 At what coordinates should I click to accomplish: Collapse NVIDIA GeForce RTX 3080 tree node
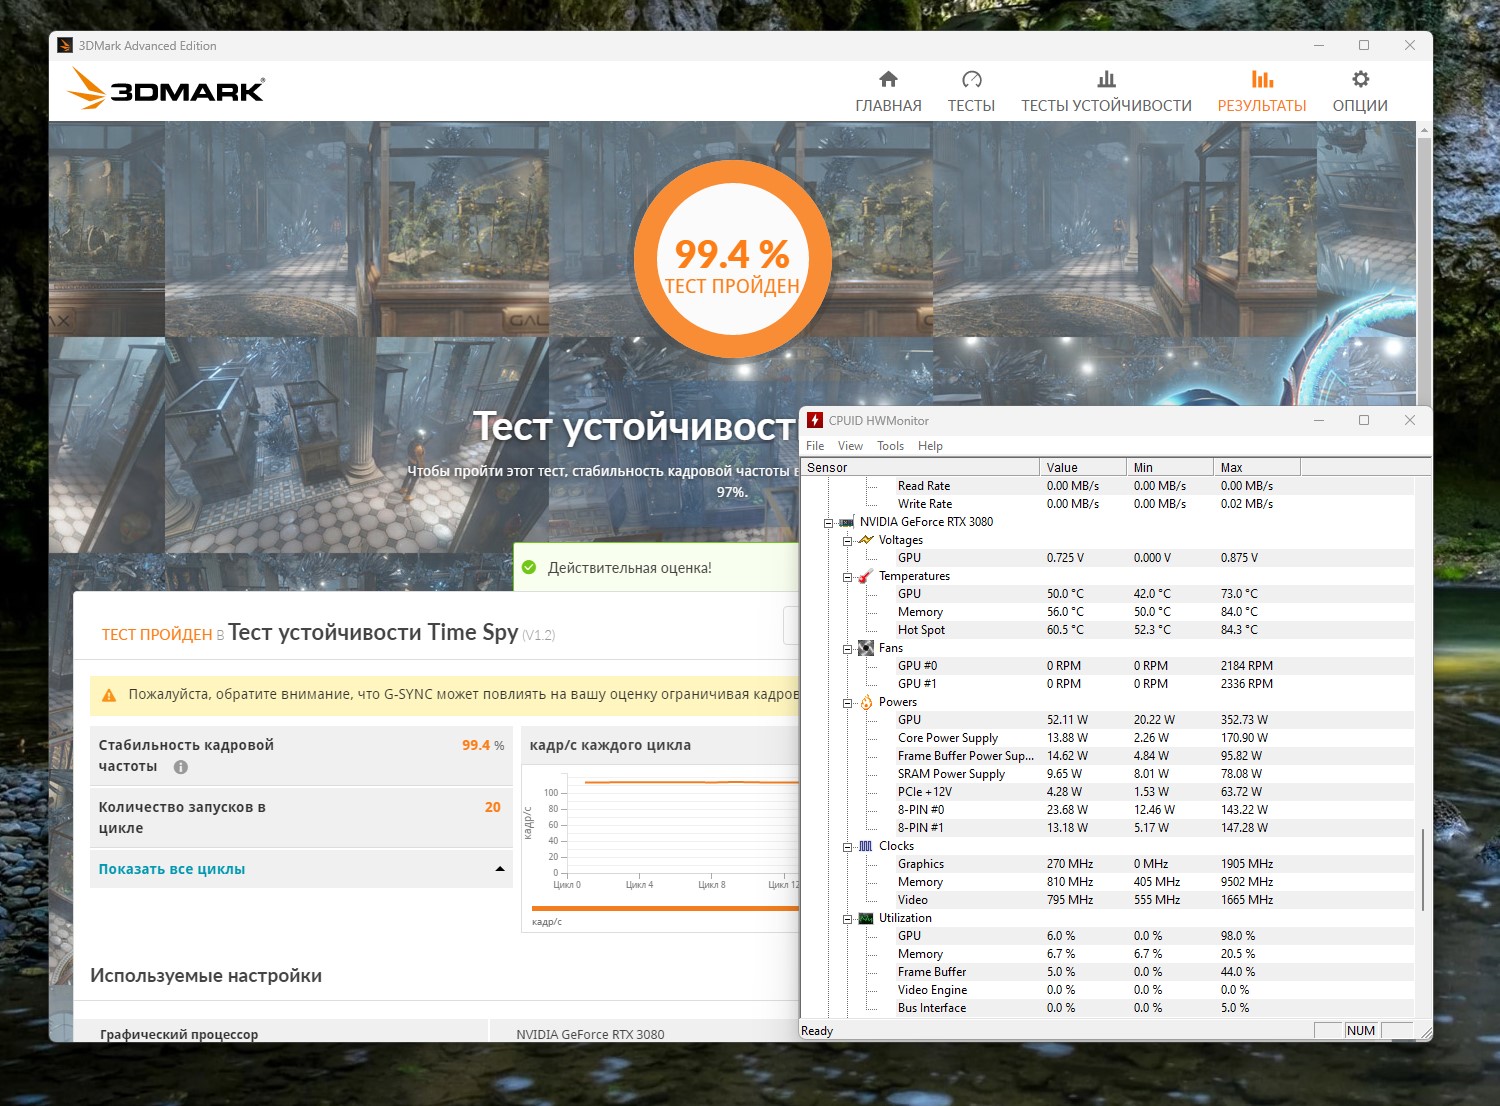point(829,522)
